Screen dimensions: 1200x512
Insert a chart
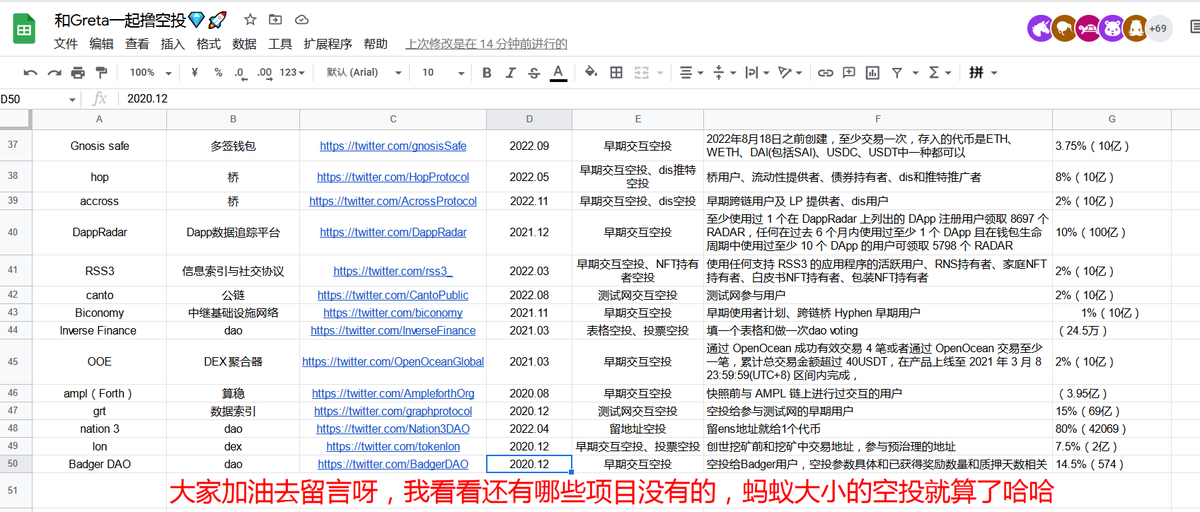pos(873,73)
